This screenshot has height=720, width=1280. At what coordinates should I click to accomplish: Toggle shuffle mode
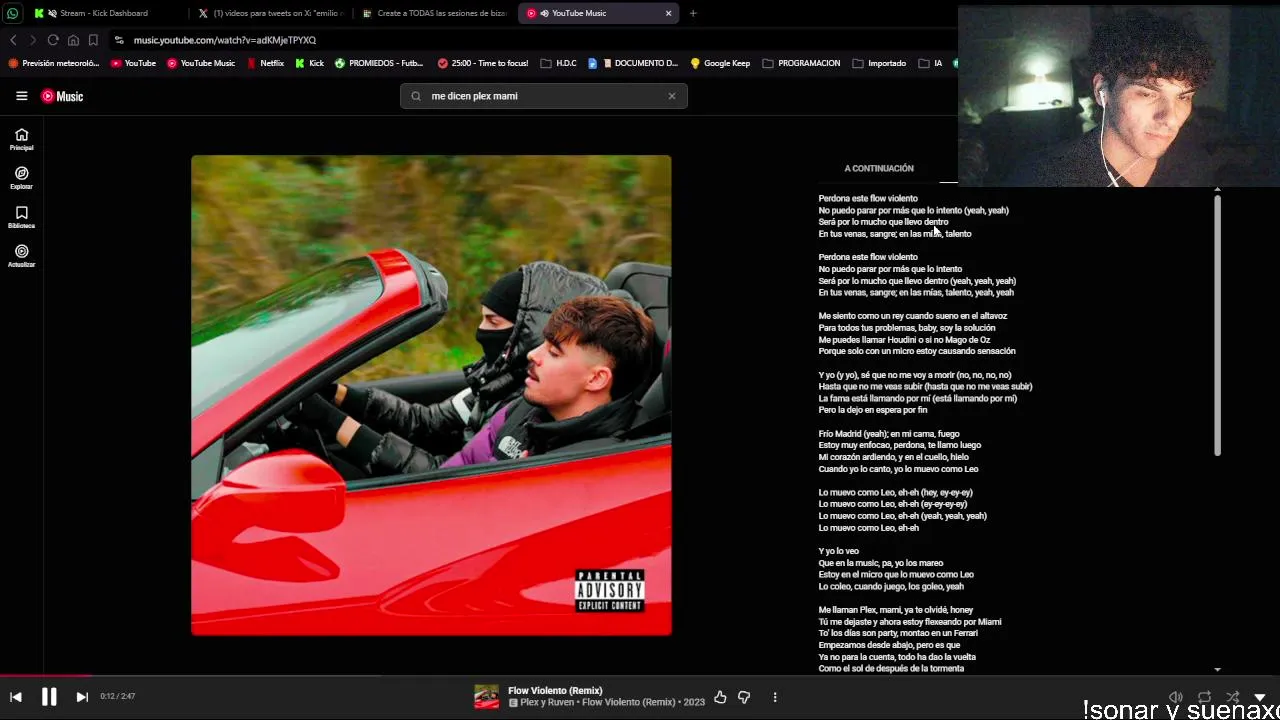[1232, 697]
